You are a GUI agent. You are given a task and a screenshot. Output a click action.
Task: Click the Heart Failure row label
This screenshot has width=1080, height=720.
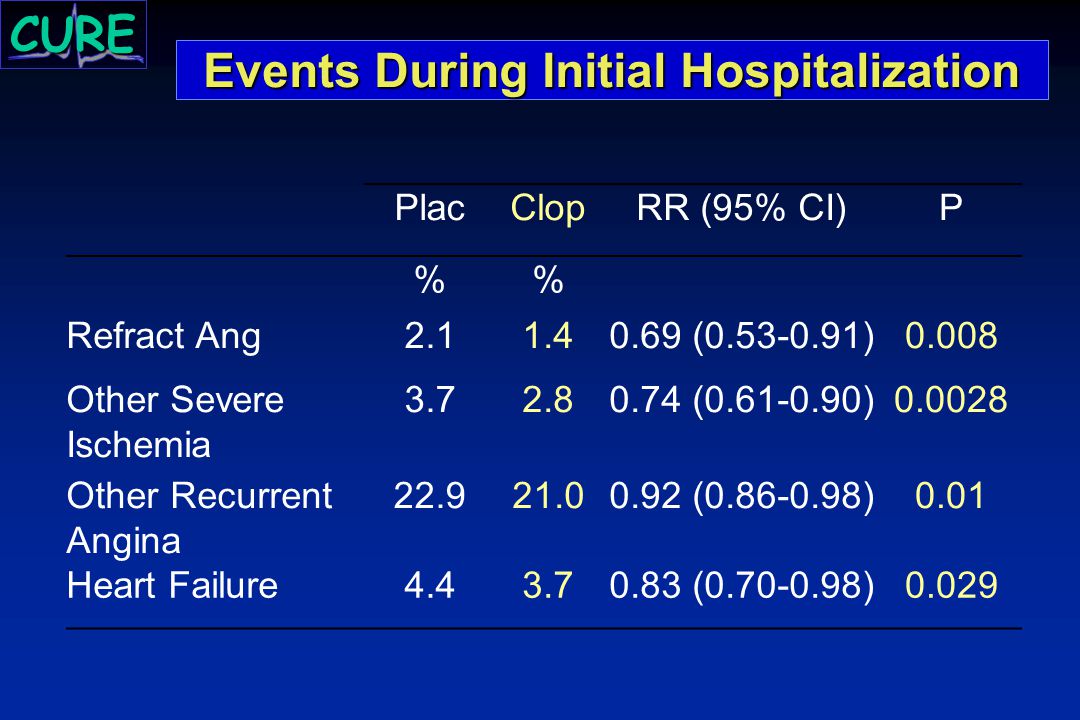pos(172,586)
